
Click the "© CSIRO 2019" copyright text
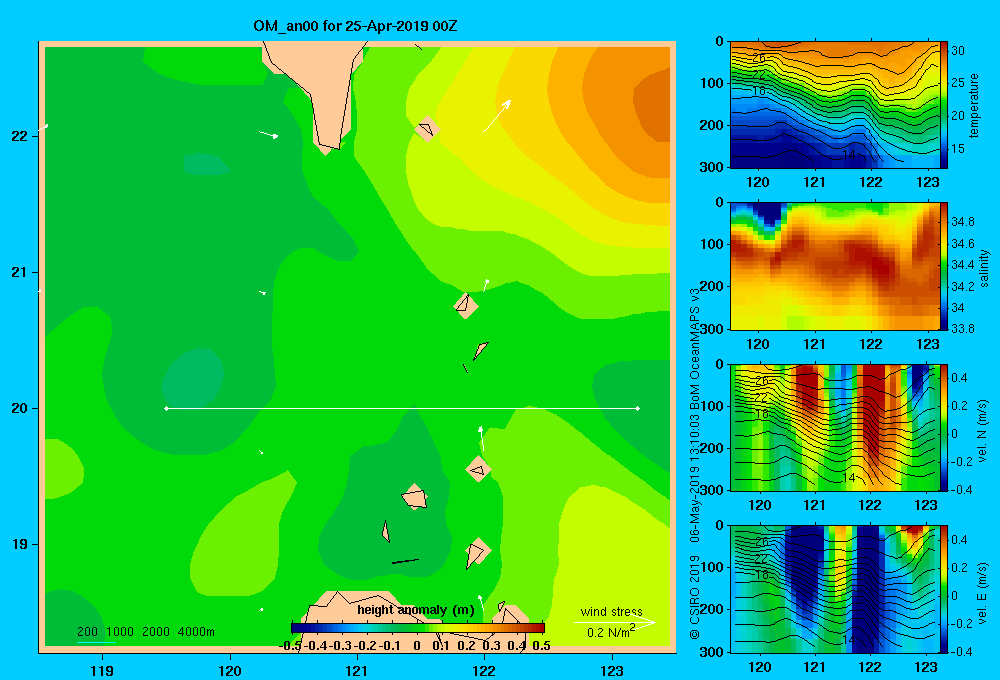(x=695, y=597)
